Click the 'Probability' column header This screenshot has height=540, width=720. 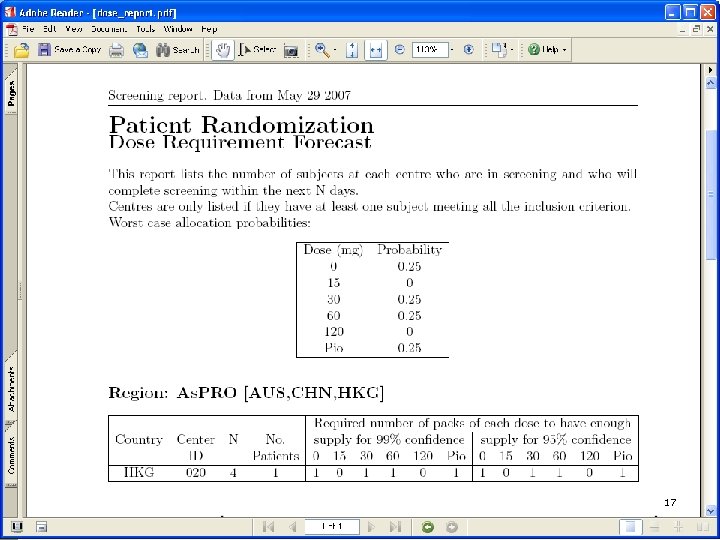(x=409, y=250)
